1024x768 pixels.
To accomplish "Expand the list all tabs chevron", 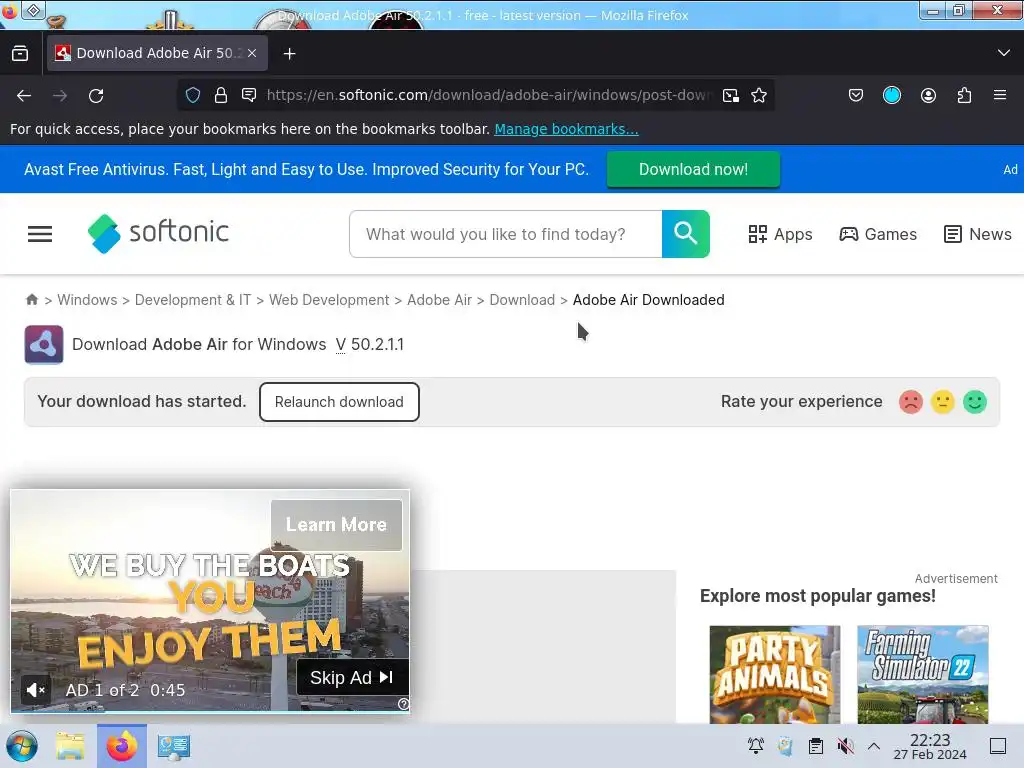I will click(x=1004, y=53).
